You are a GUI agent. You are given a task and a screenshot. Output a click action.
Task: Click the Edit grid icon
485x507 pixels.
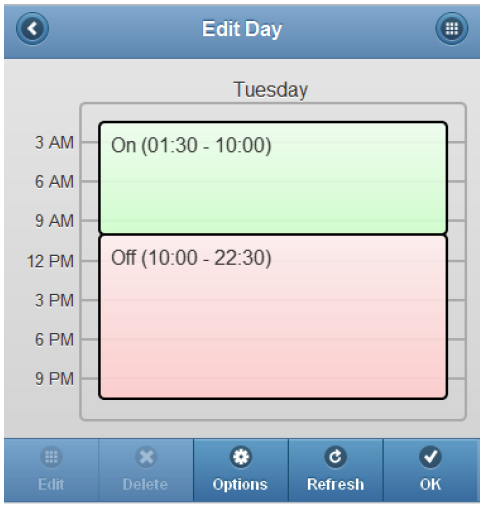[51, 457]
